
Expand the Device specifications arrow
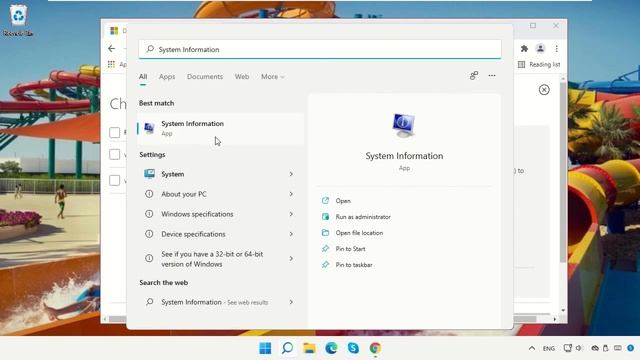(x=291, y=234)
